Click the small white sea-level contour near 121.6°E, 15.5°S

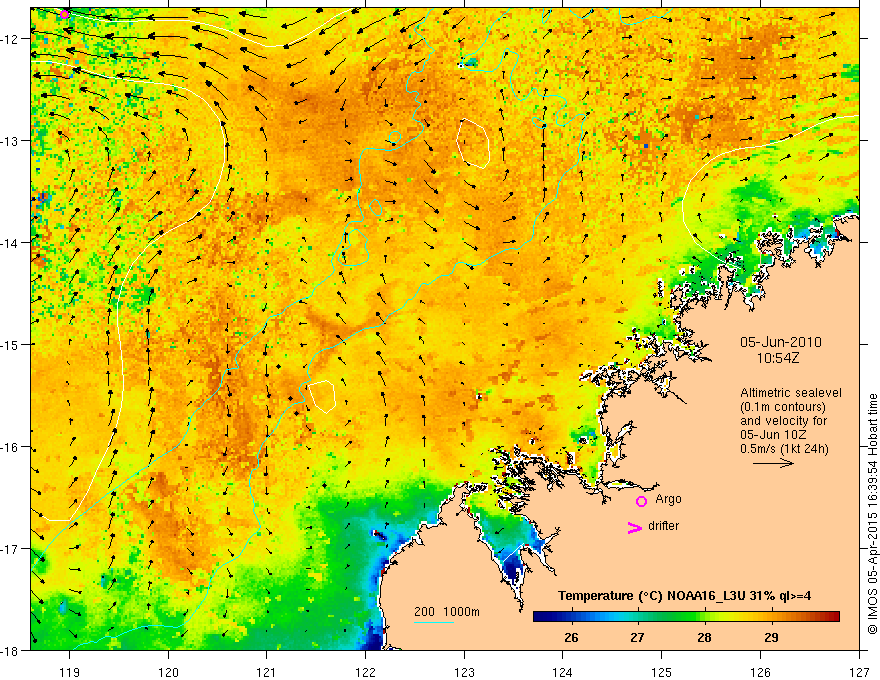[x=322, y=397]
